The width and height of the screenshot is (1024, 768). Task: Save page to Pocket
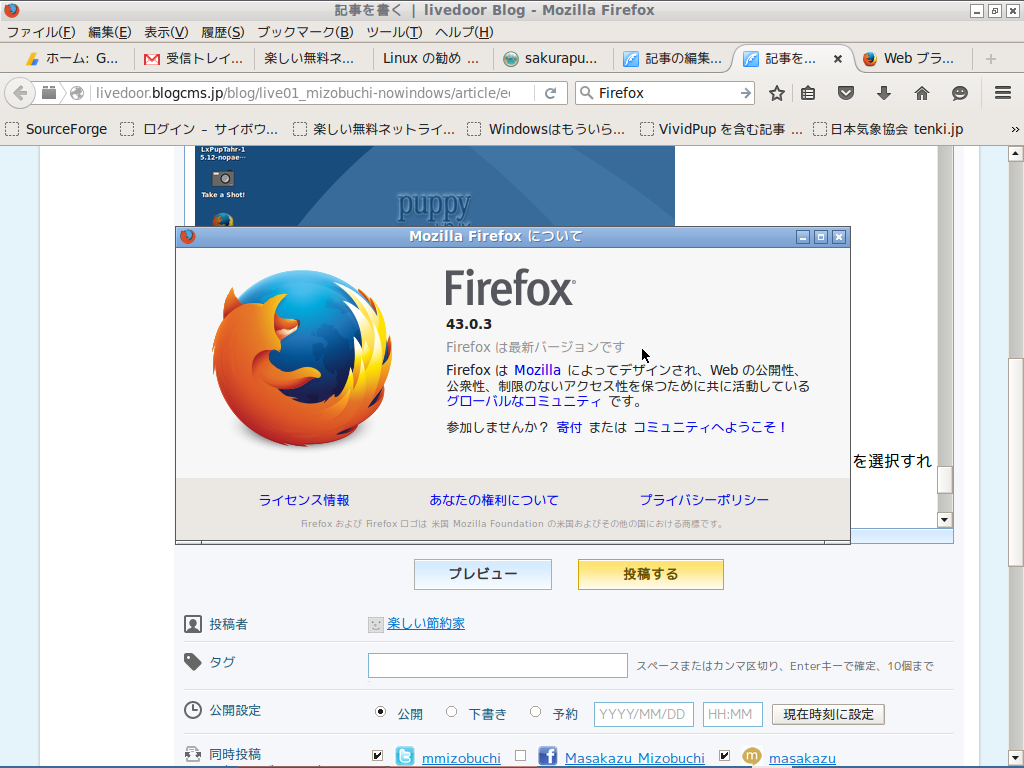pyautogui.click(x=846, y=93)
